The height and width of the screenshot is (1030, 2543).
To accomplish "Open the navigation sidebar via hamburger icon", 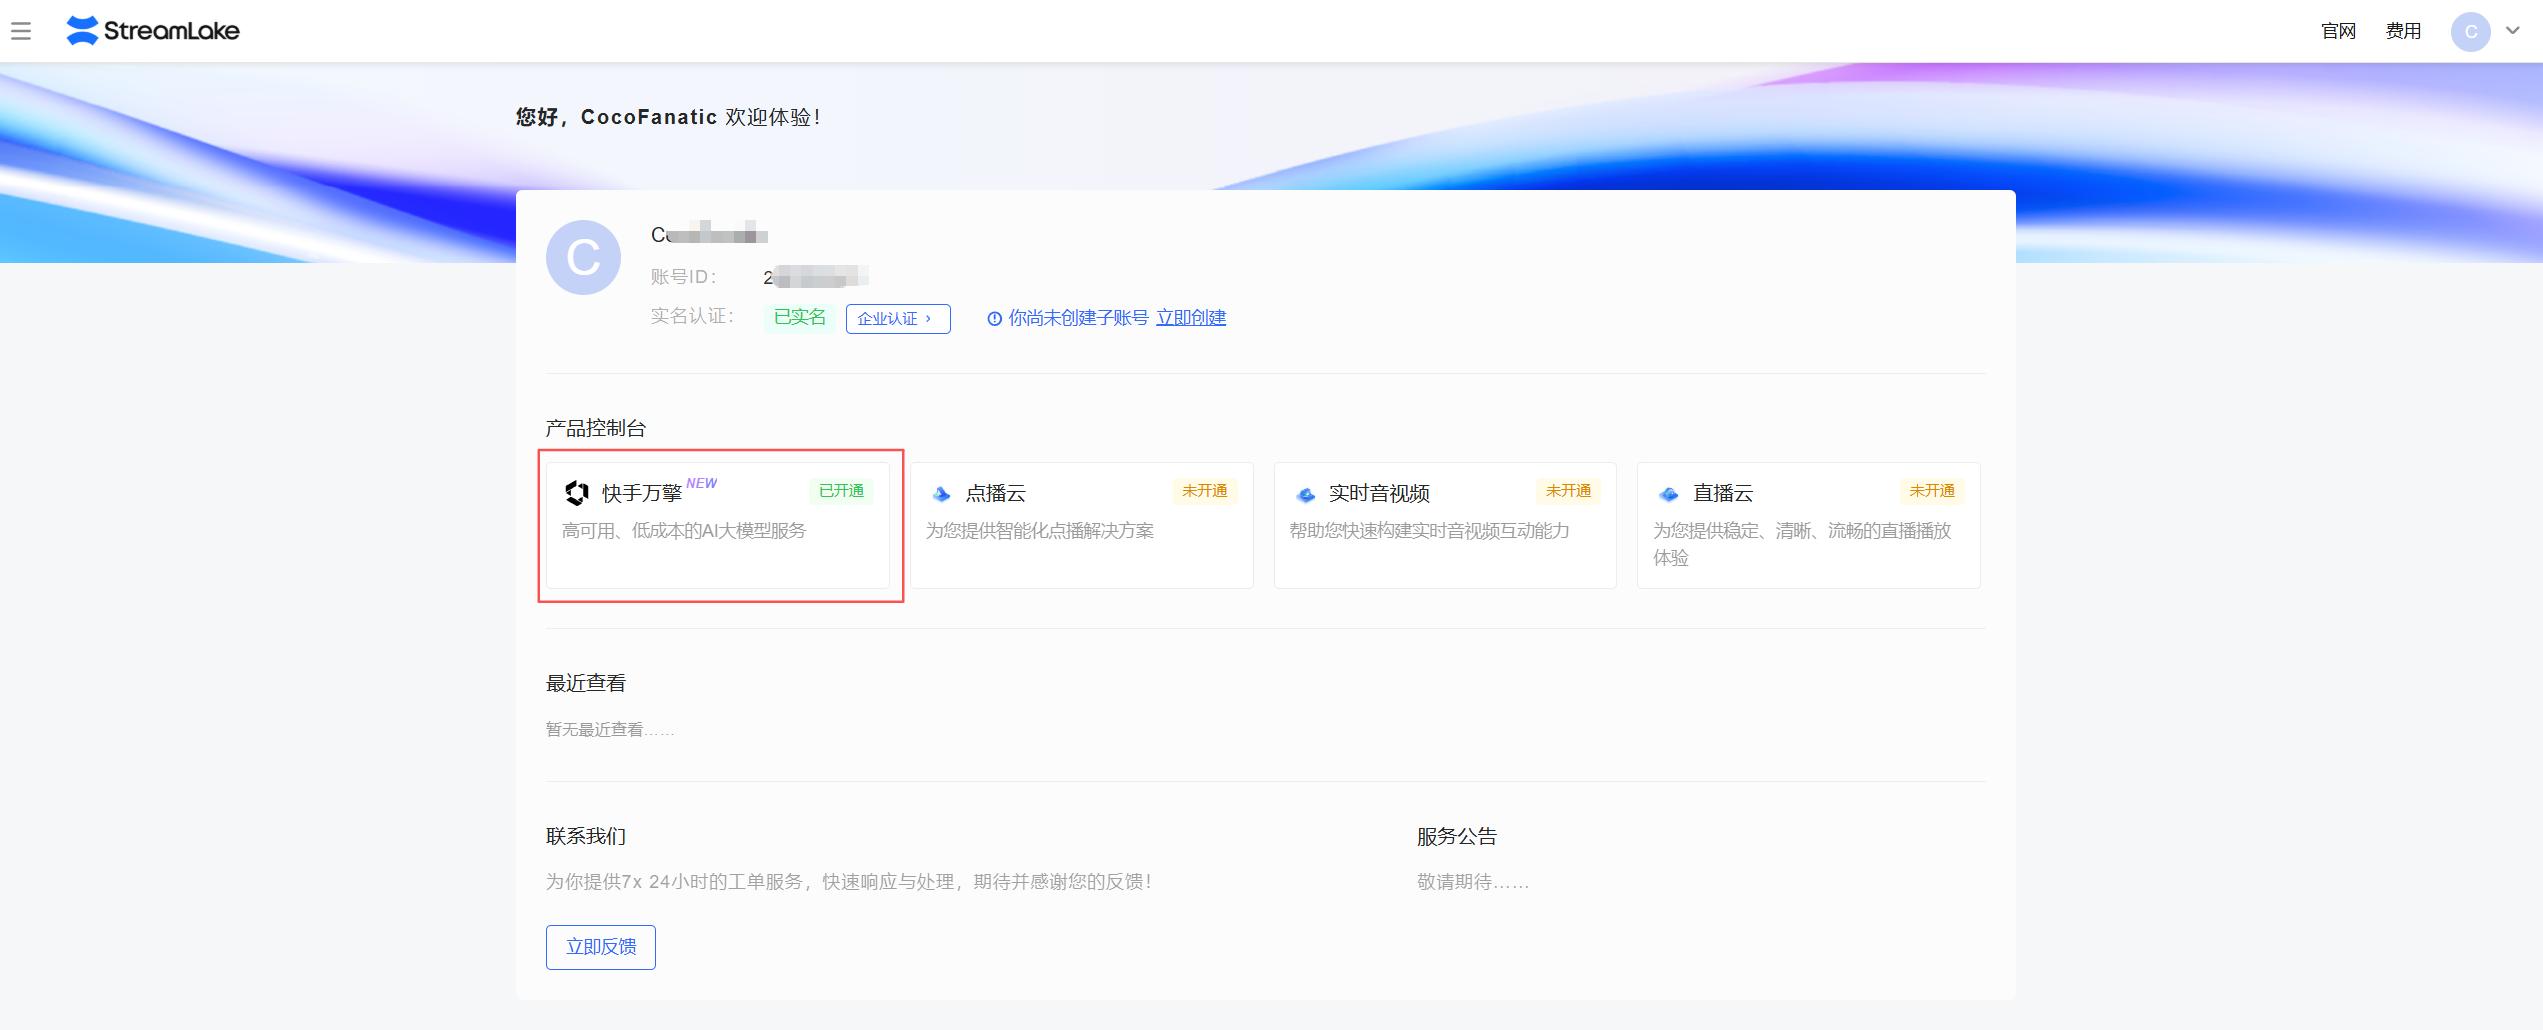I will 22,31.
